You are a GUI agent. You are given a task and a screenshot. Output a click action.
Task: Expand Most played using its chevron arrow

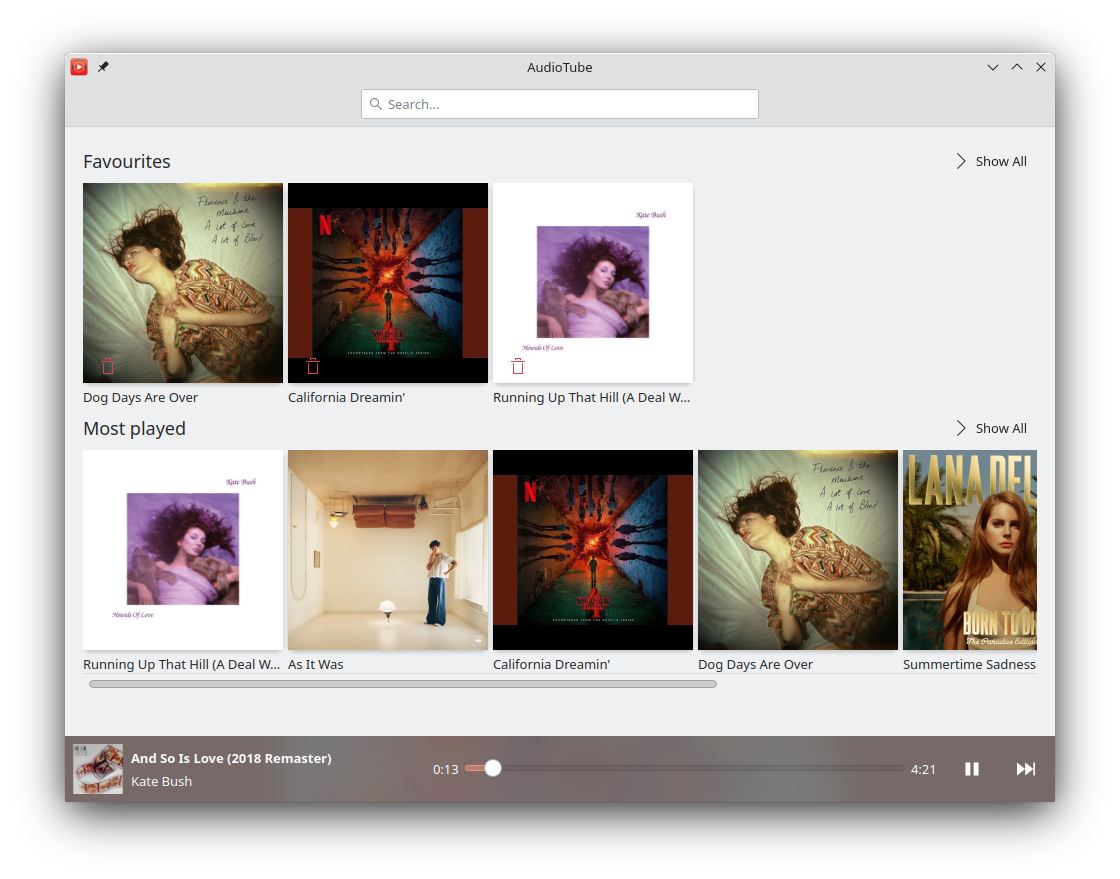pyautogui.click(x=961, y=428)
